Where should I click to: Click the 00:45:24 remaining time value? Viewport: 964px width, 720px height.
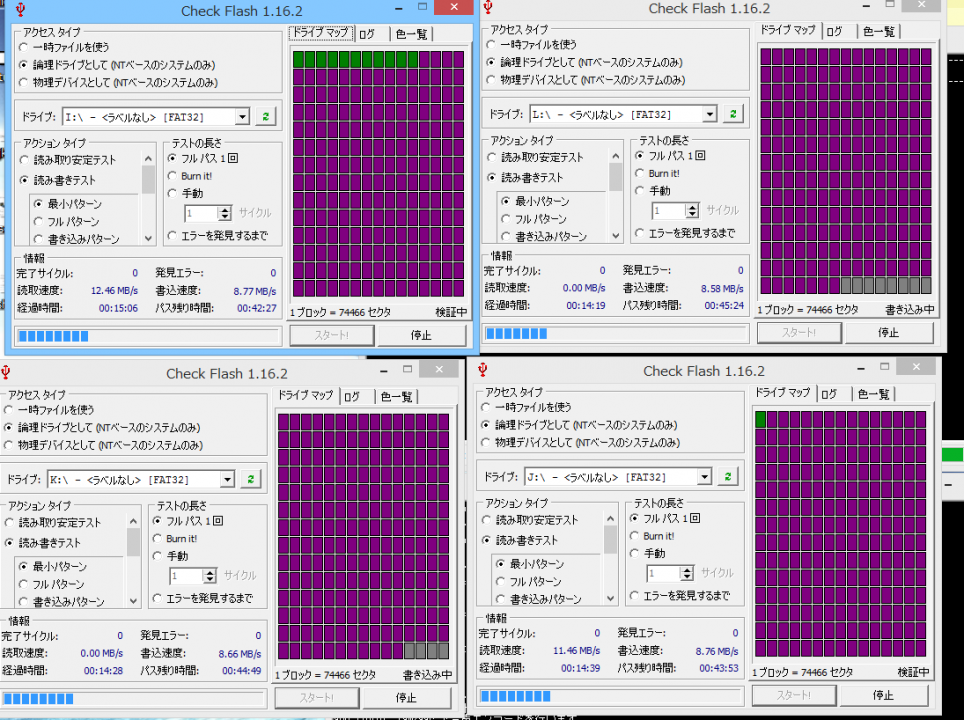[724, 305]
